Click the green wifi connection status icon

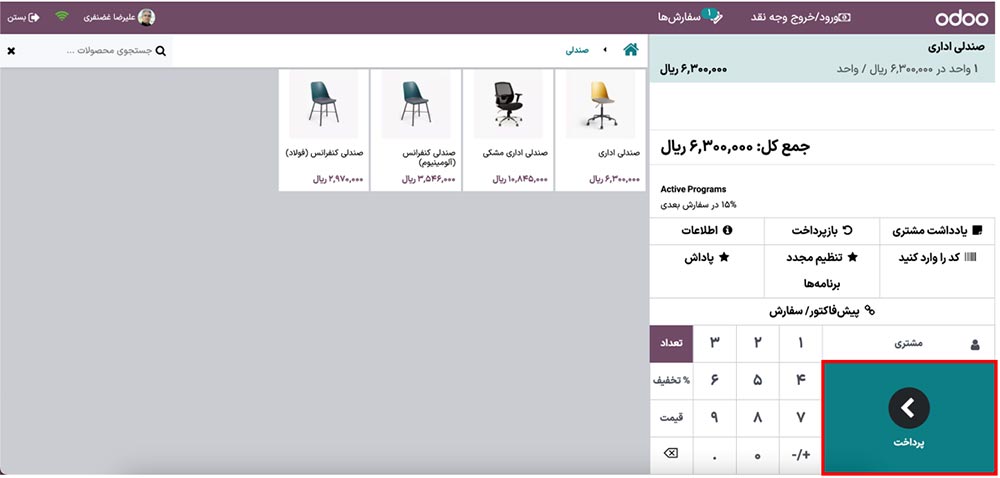[62, 17]
